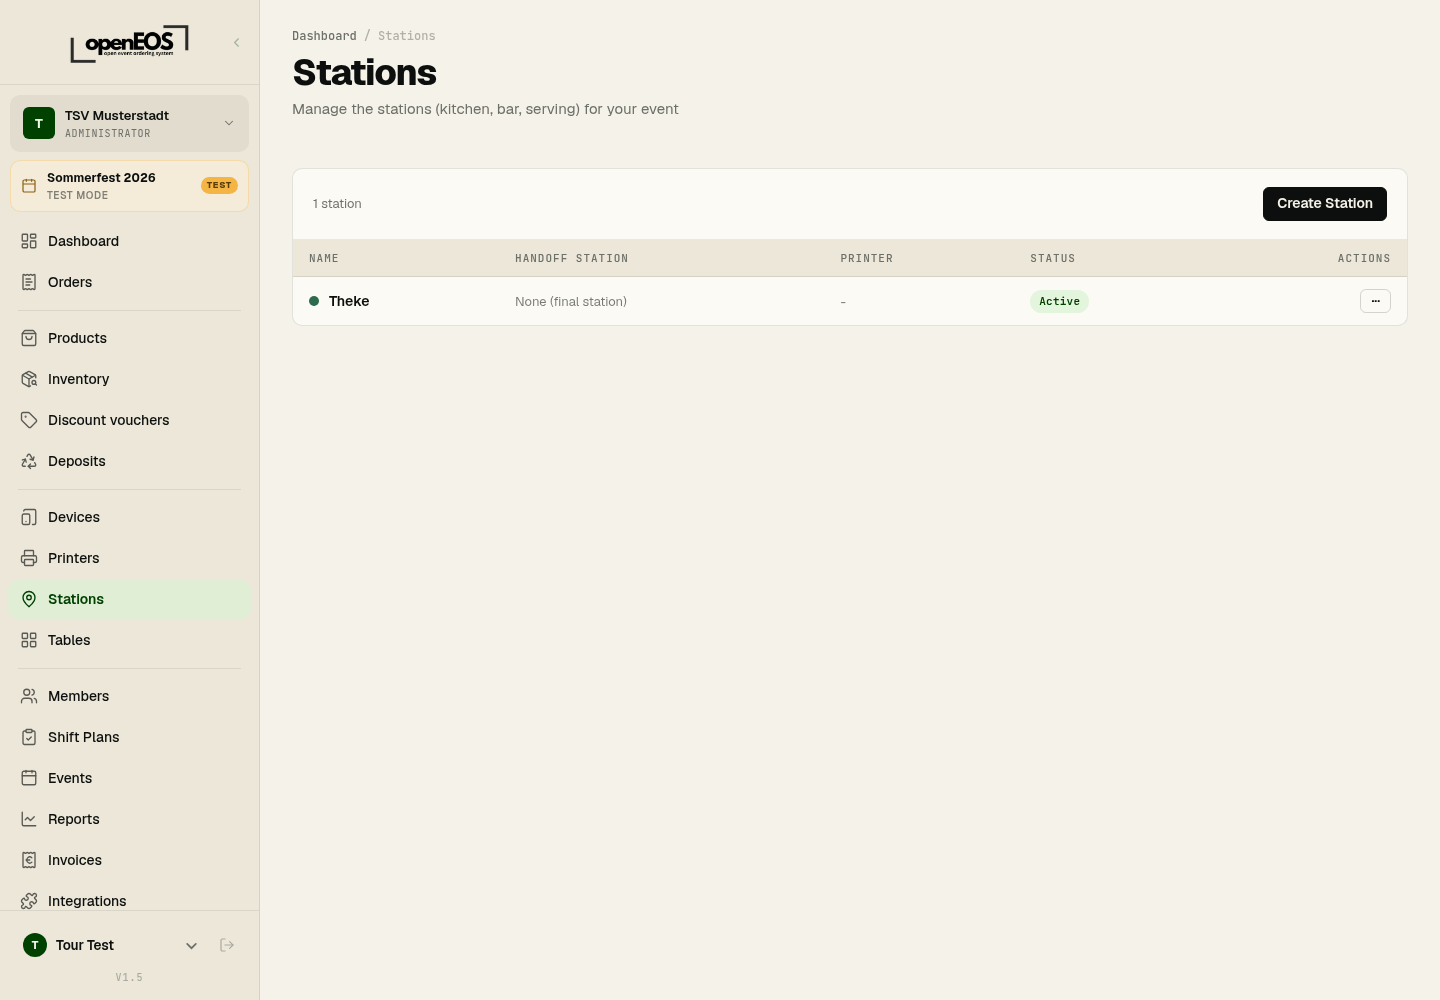This screenshot has width=1440, height=1000.
Task: Navigate to Shift Plans
Action: click(x=129, y=737)
